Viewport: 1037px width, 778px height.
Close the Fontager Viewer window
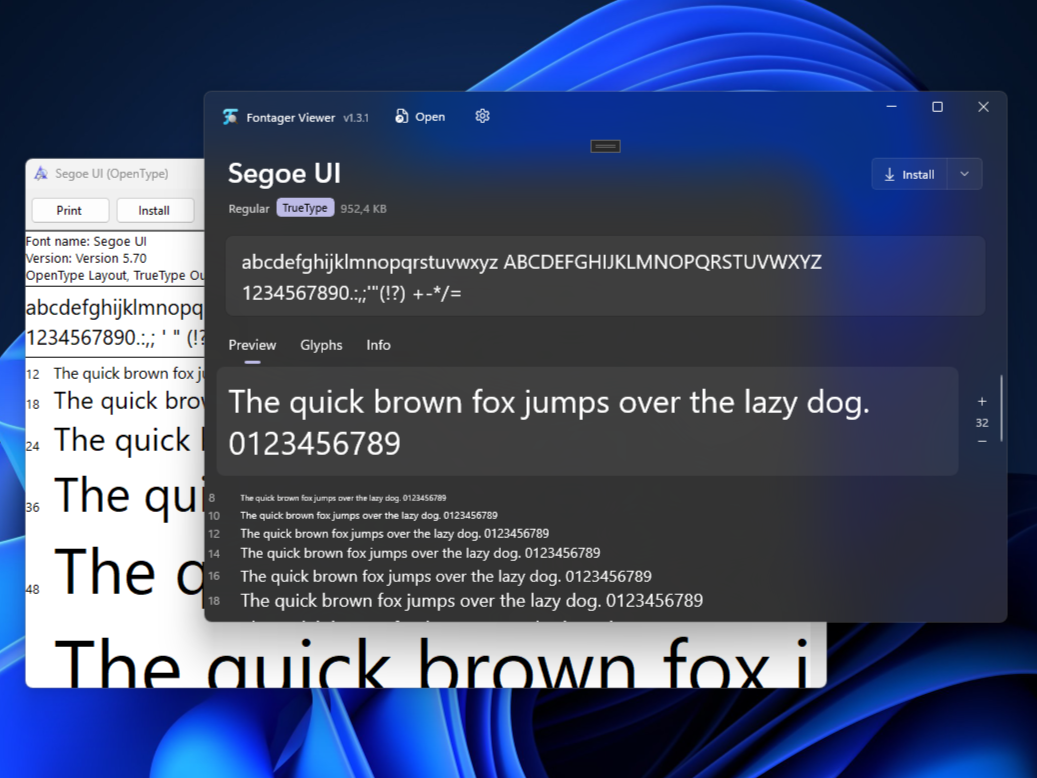[x=983, y=107]
